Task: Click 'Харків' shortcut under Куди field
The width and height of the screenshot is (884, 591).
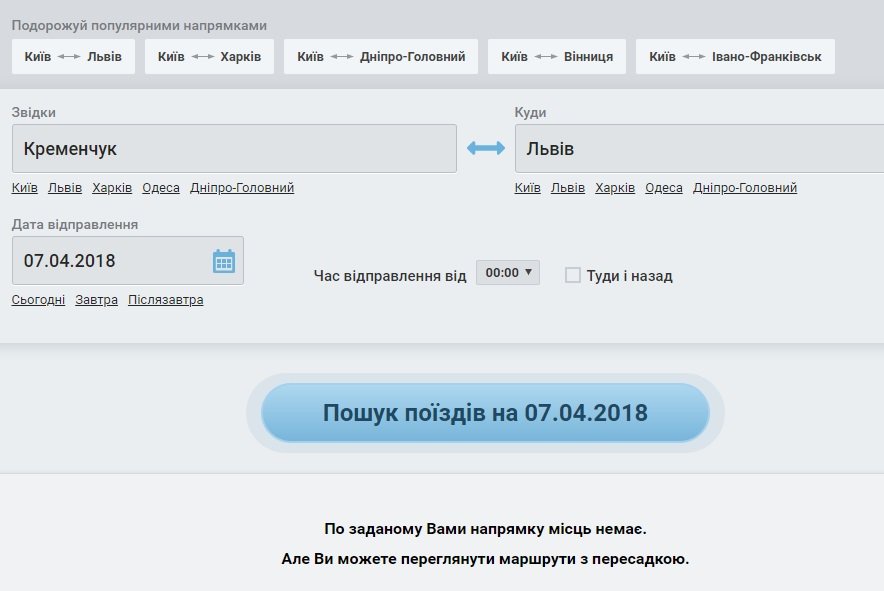Action: click(615, 188)
